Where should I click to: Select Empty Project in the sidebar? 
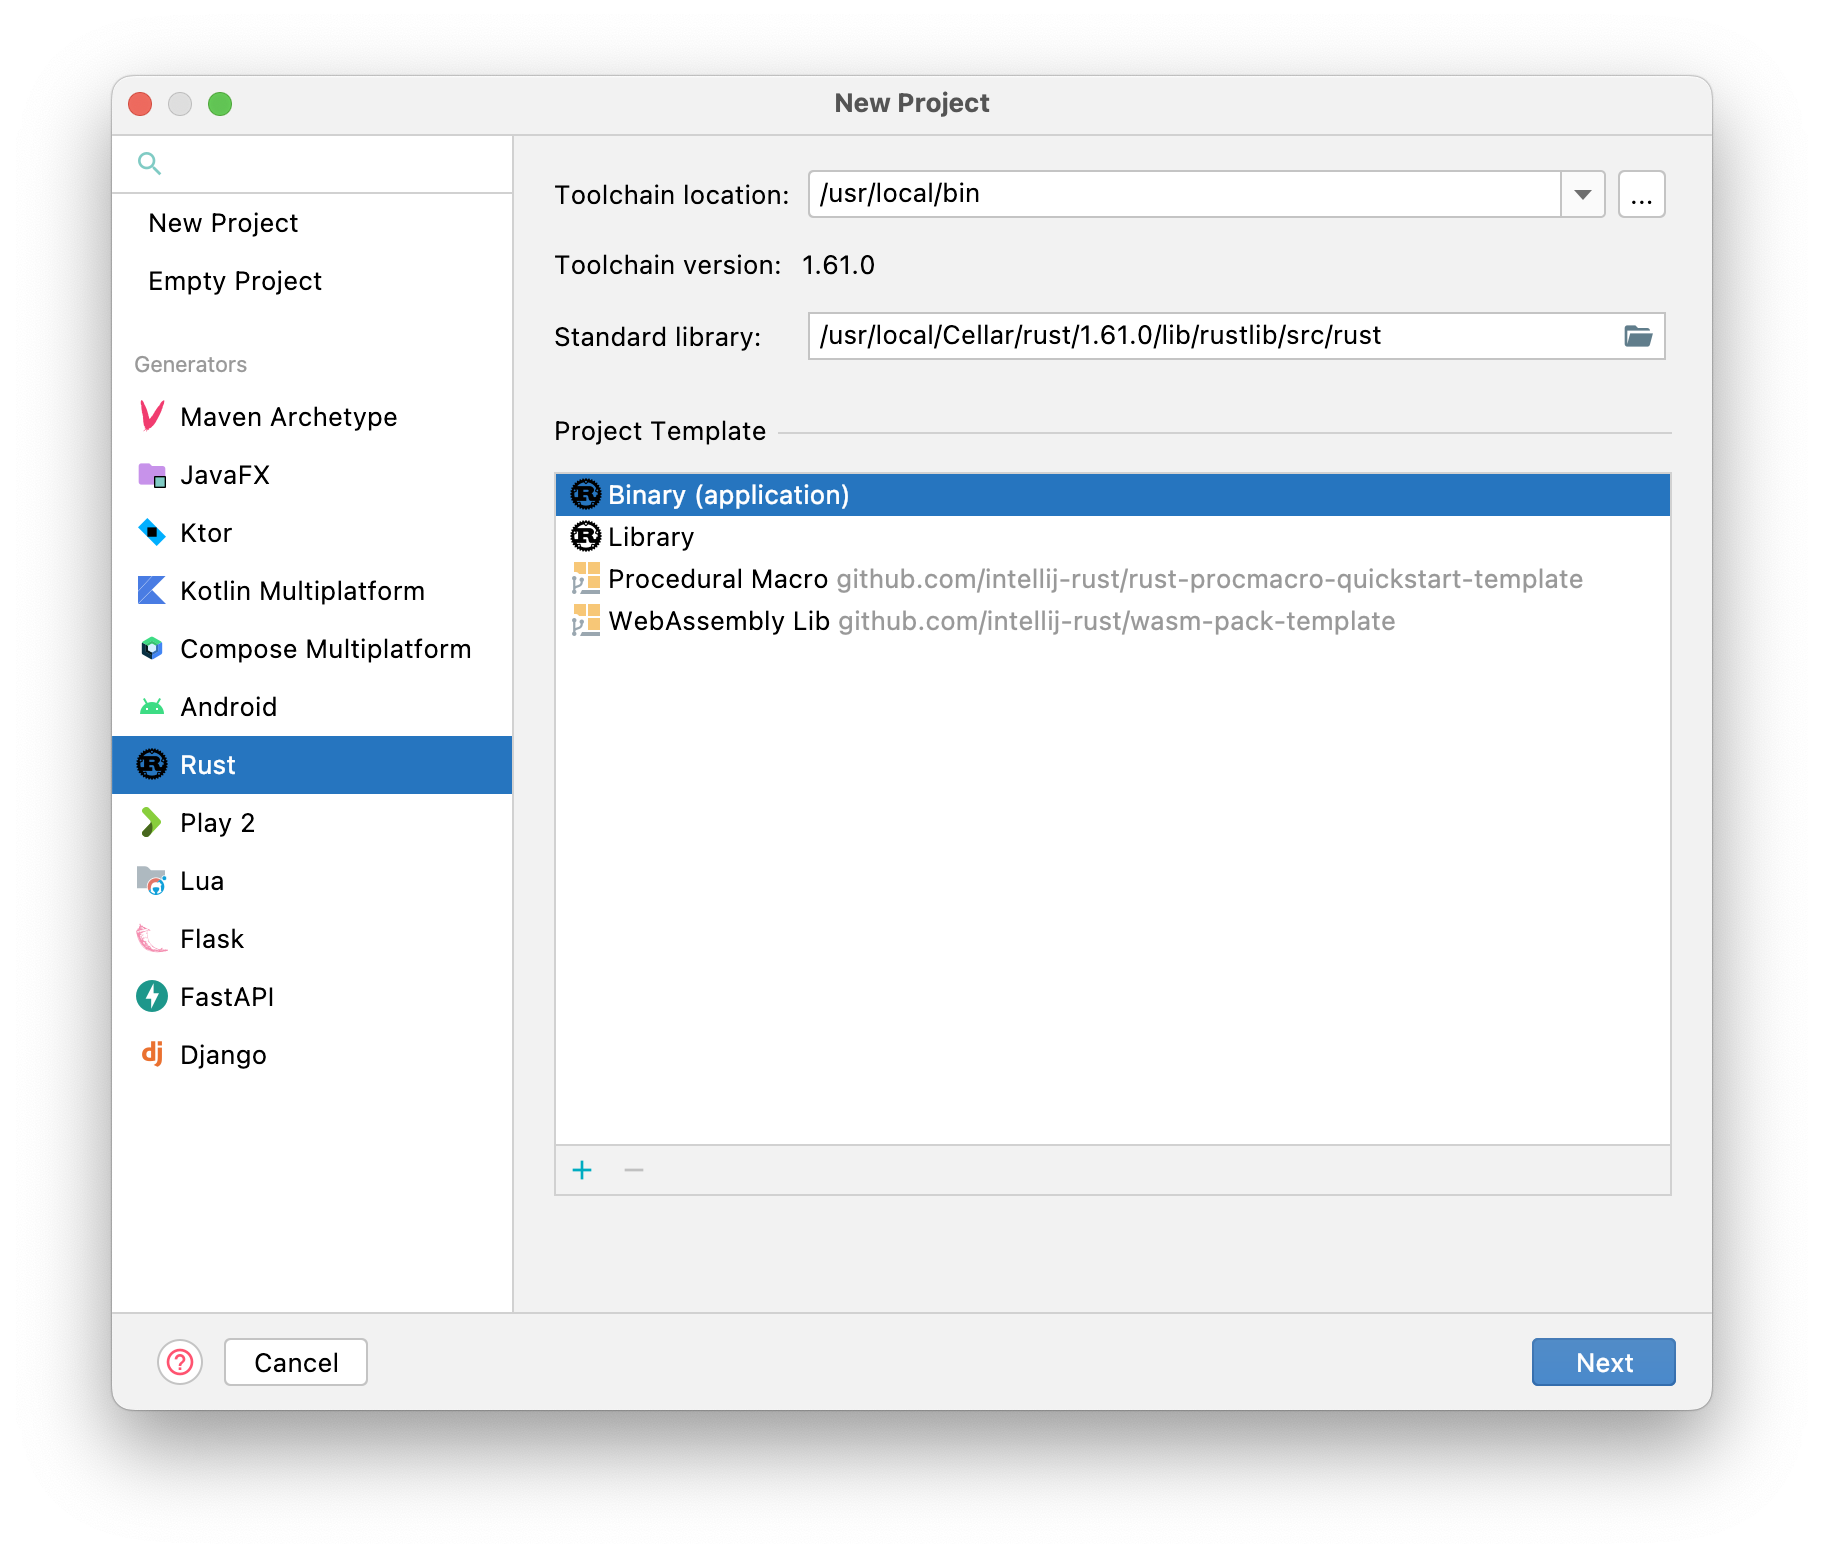235,281
